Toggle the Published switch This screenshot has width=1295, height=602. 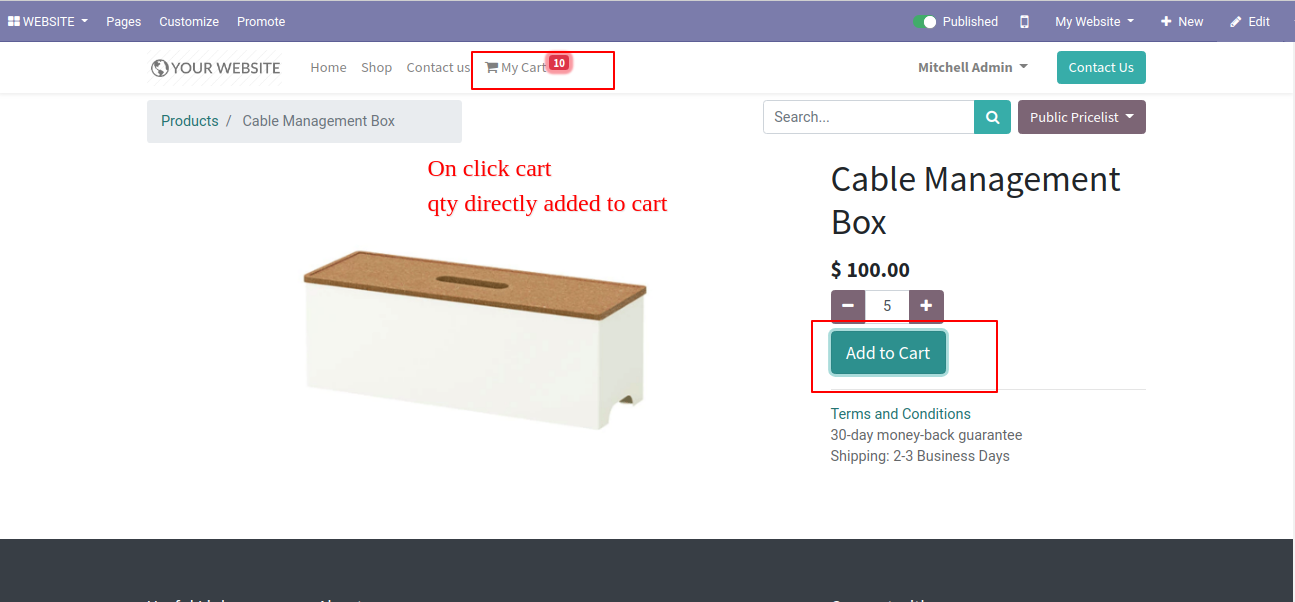tap(925, 21)
